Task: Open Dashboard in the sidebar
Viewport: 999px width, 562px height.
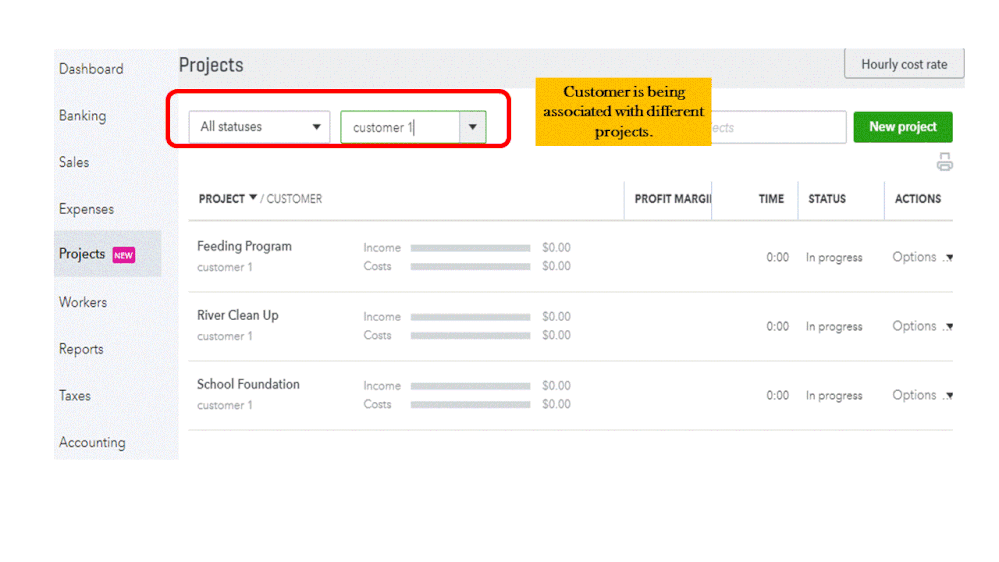Action: tap(91, 69)
